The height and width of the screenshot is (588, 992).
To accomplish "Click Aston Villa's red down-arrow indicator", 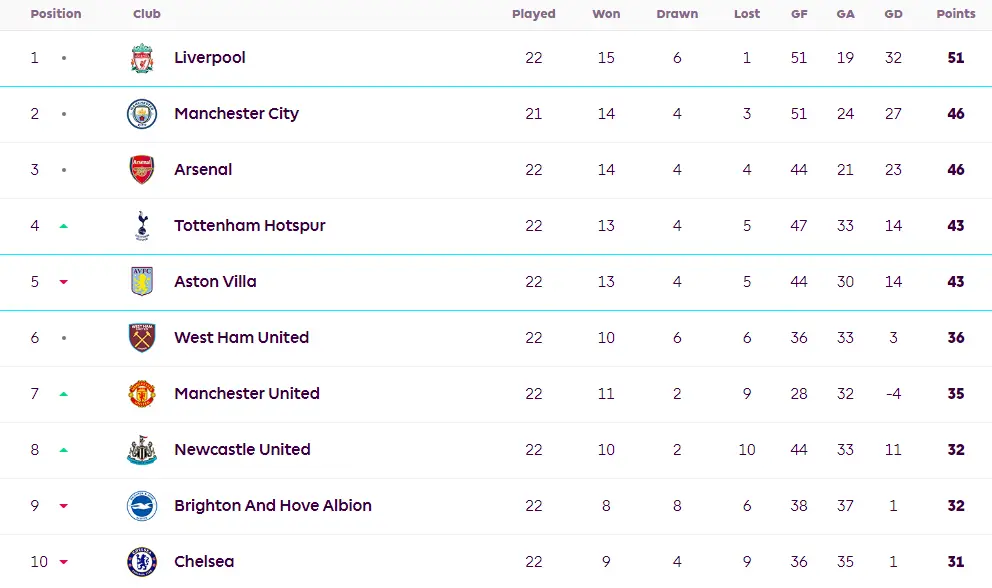I will click(x=63, y=282).
